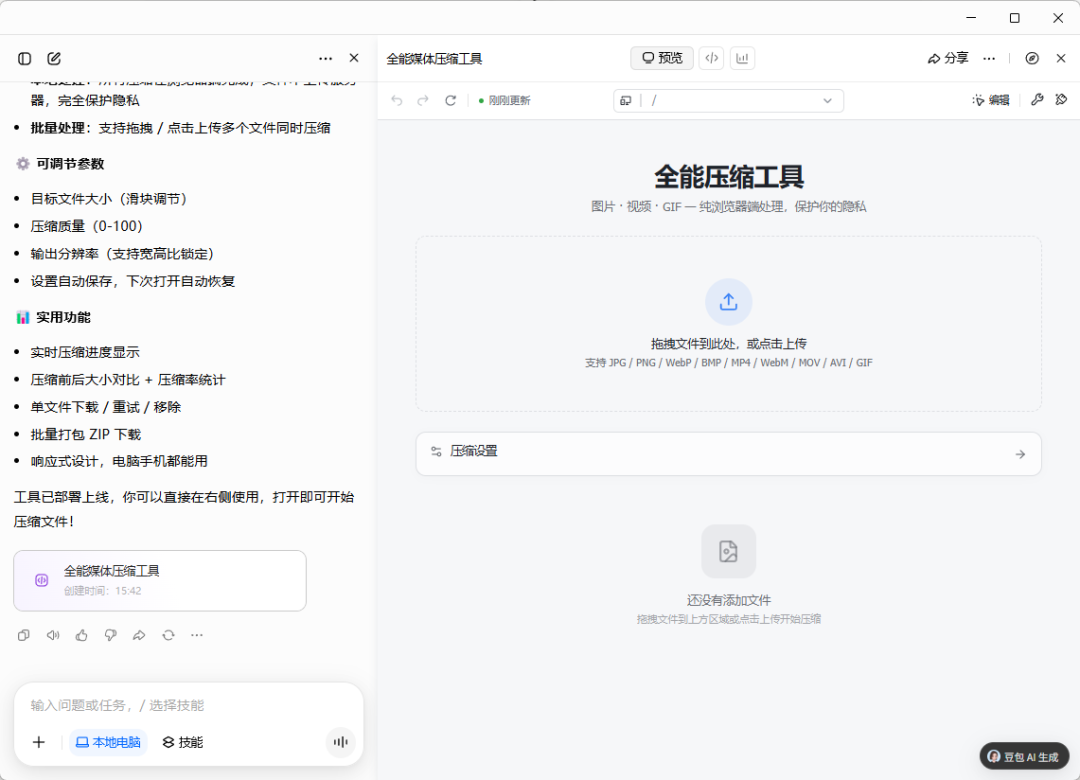Open the 全能媒体压缩工具 artifact card
This screenshot has height=780, width=1080.
pos(160,580)
